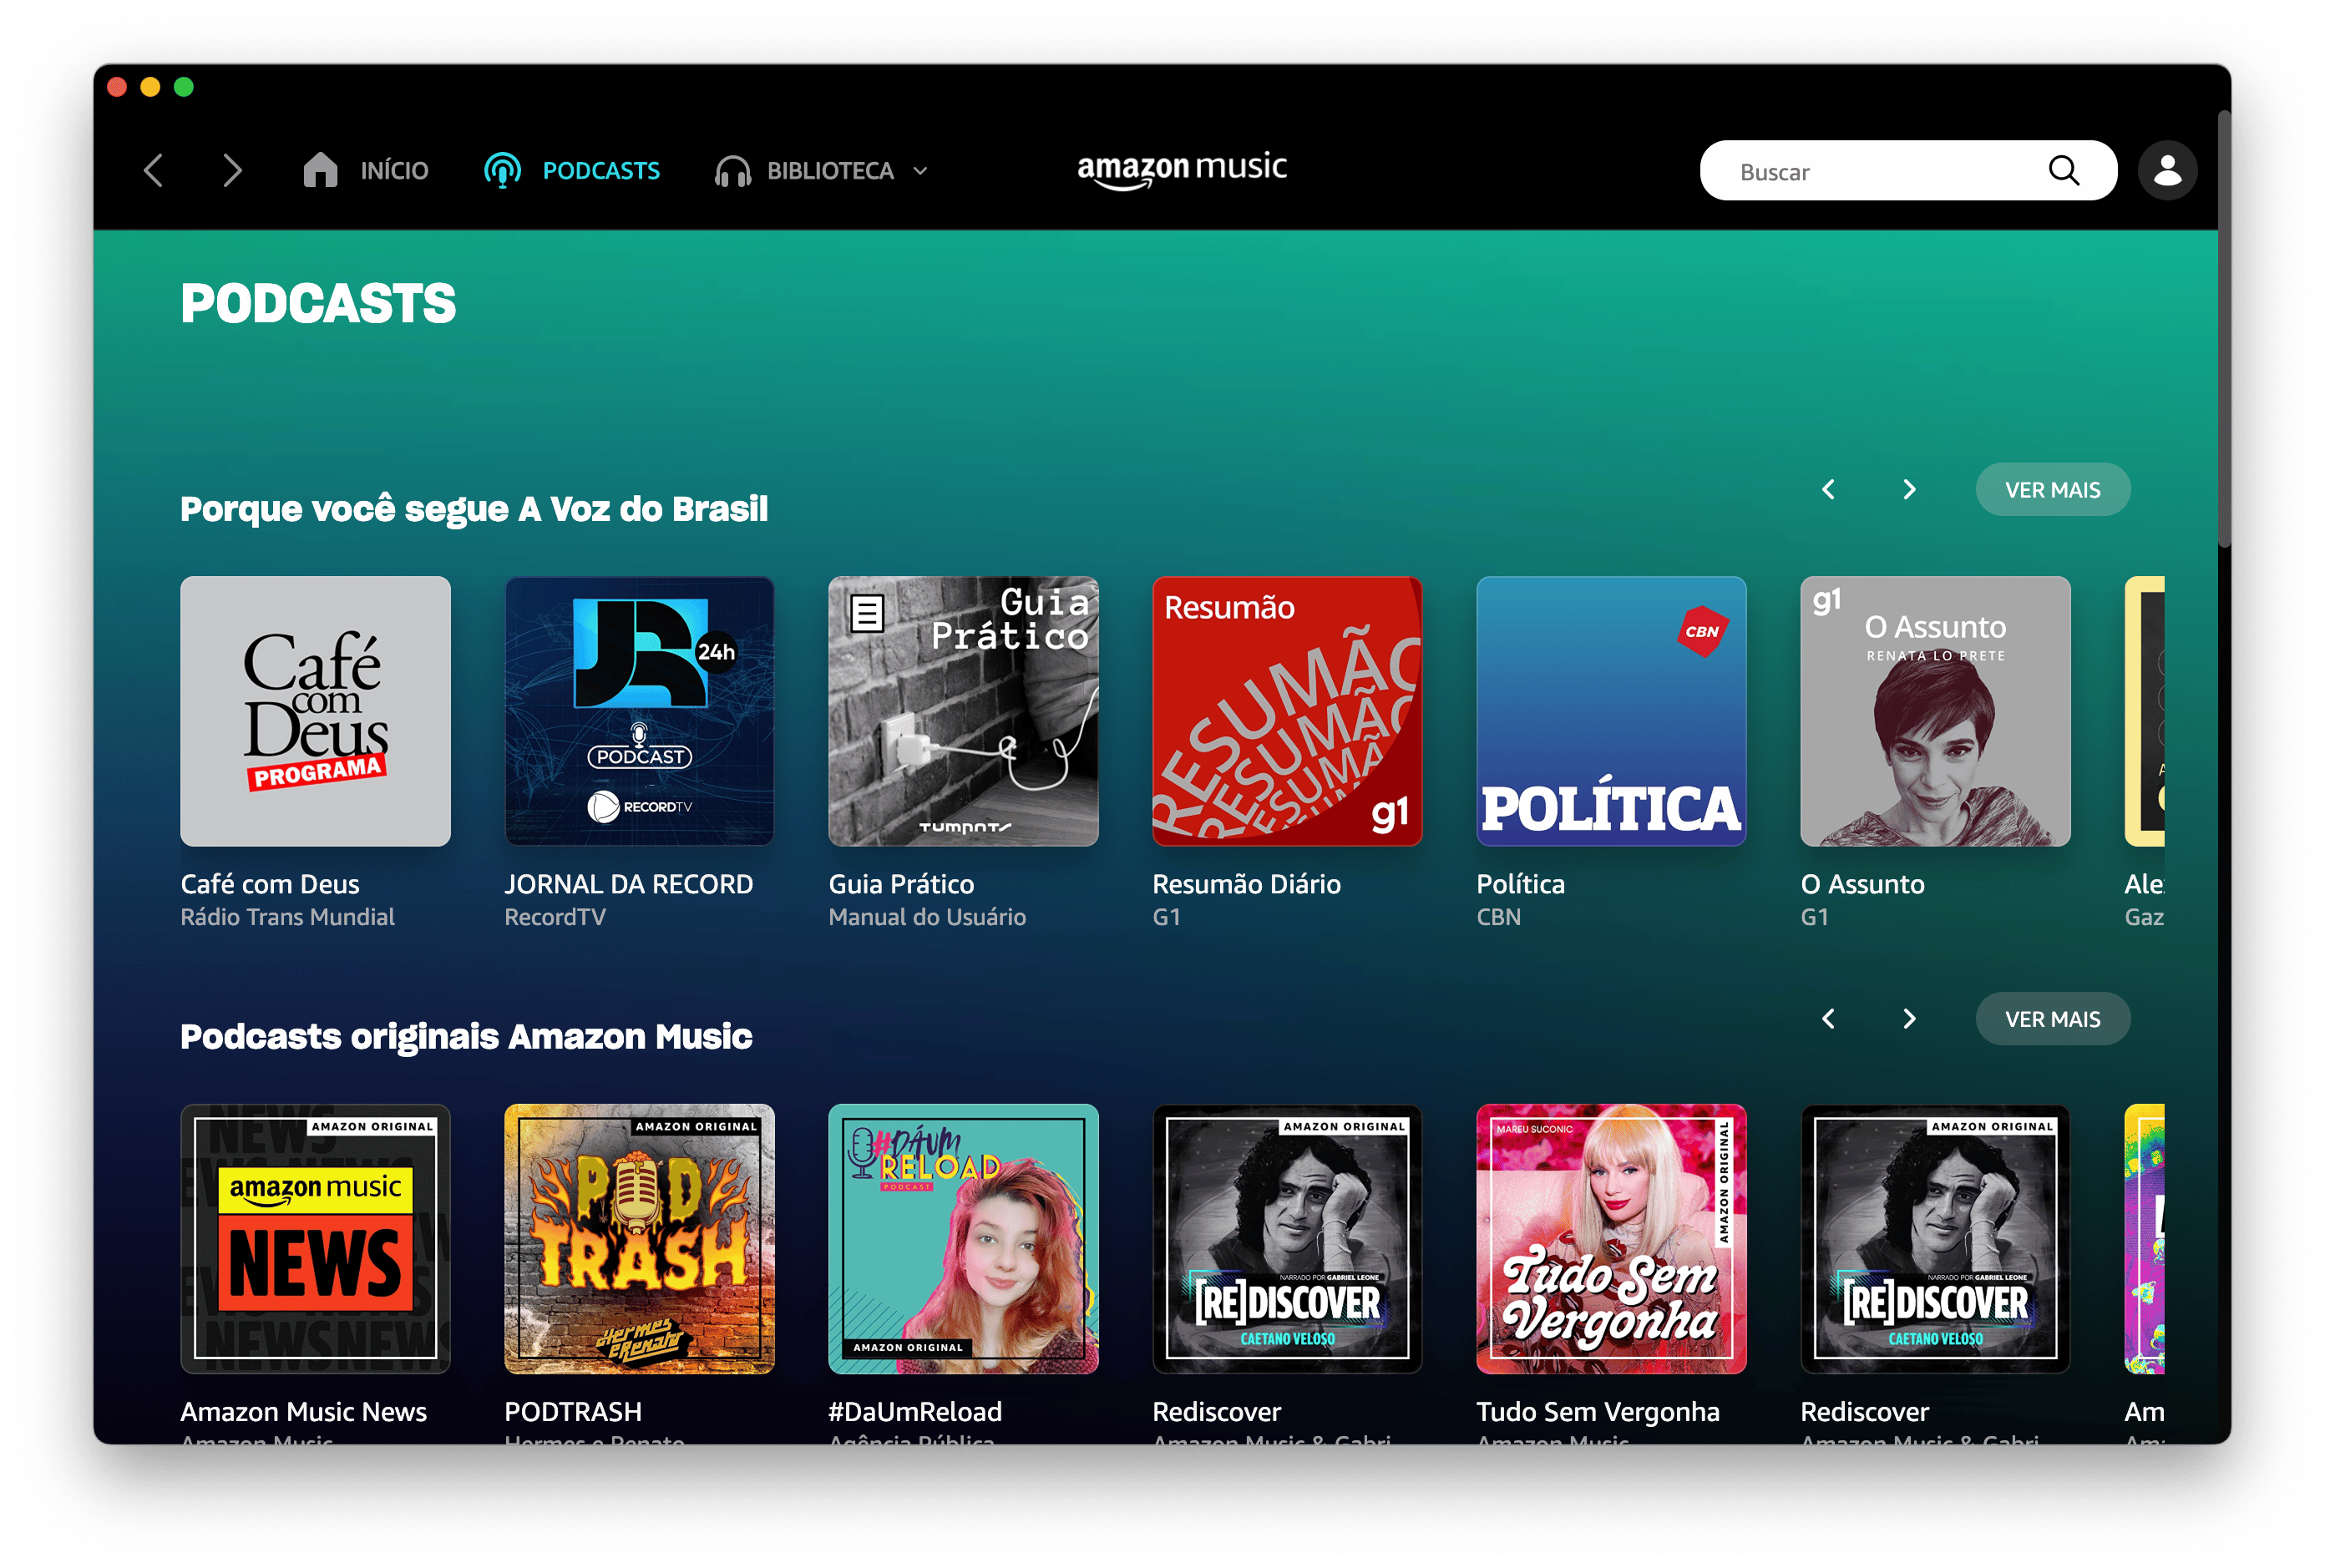Click the search magnifying glass icon

point(2063,171)
